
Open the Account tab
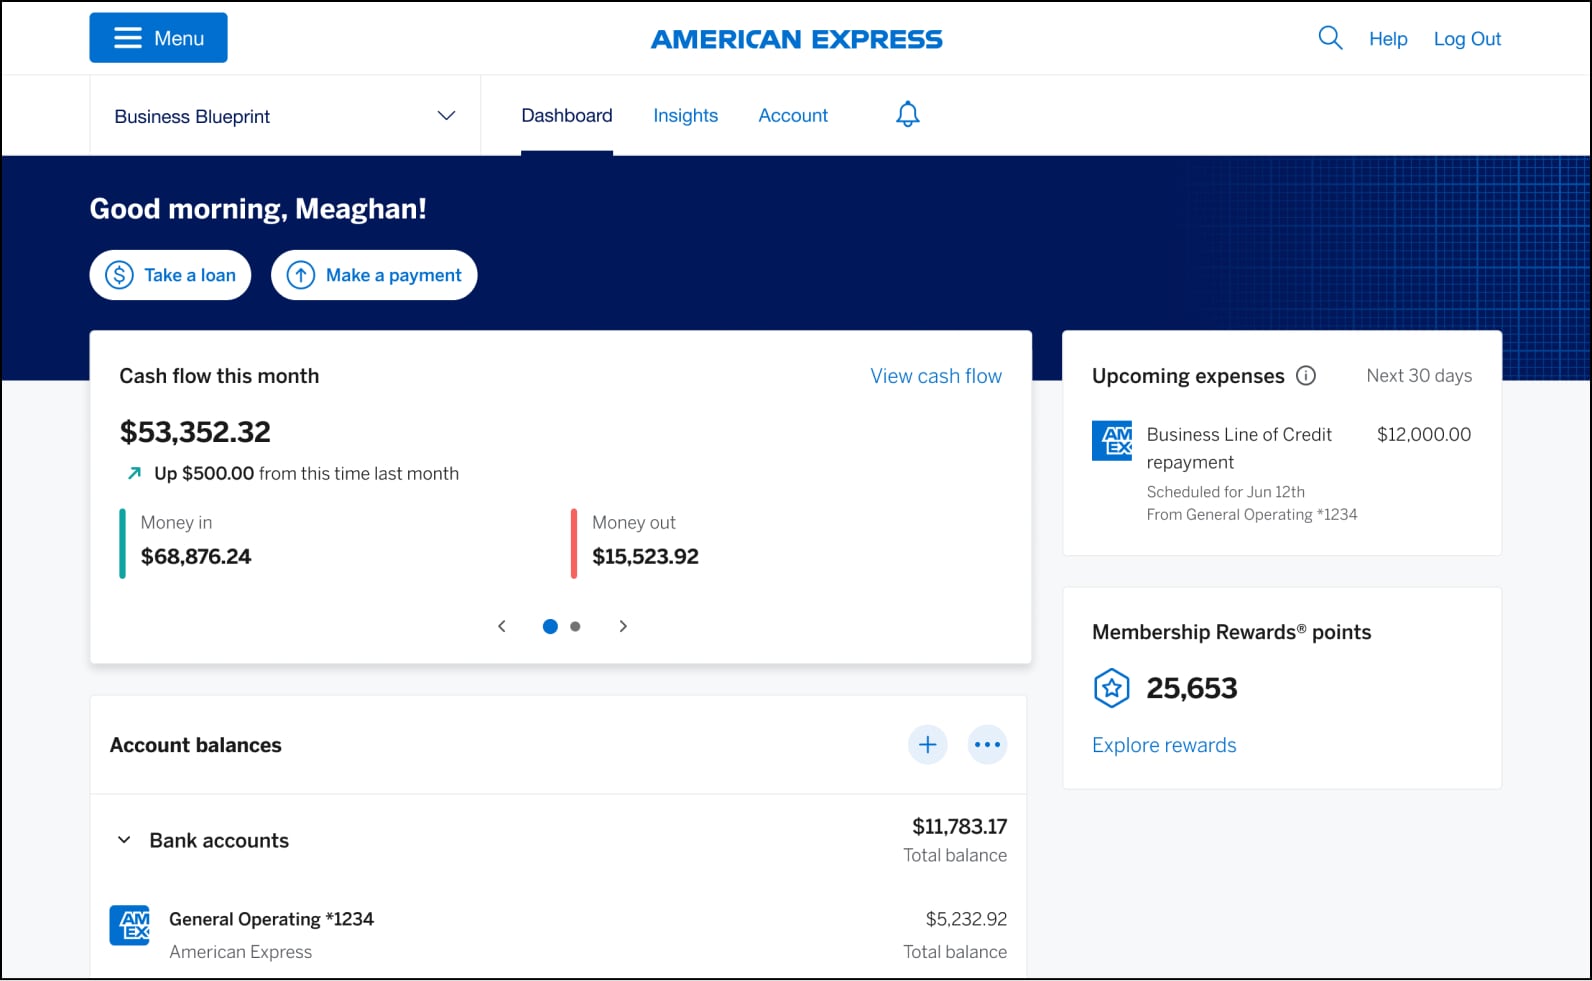[792, 115]
